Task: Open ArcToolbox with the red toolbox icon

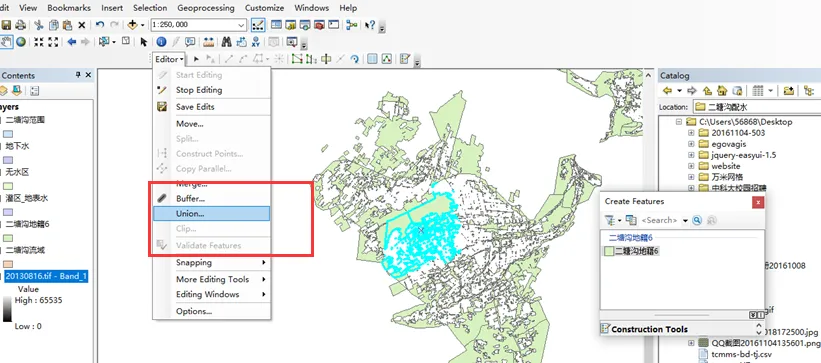Action: (x=318, y=25)
